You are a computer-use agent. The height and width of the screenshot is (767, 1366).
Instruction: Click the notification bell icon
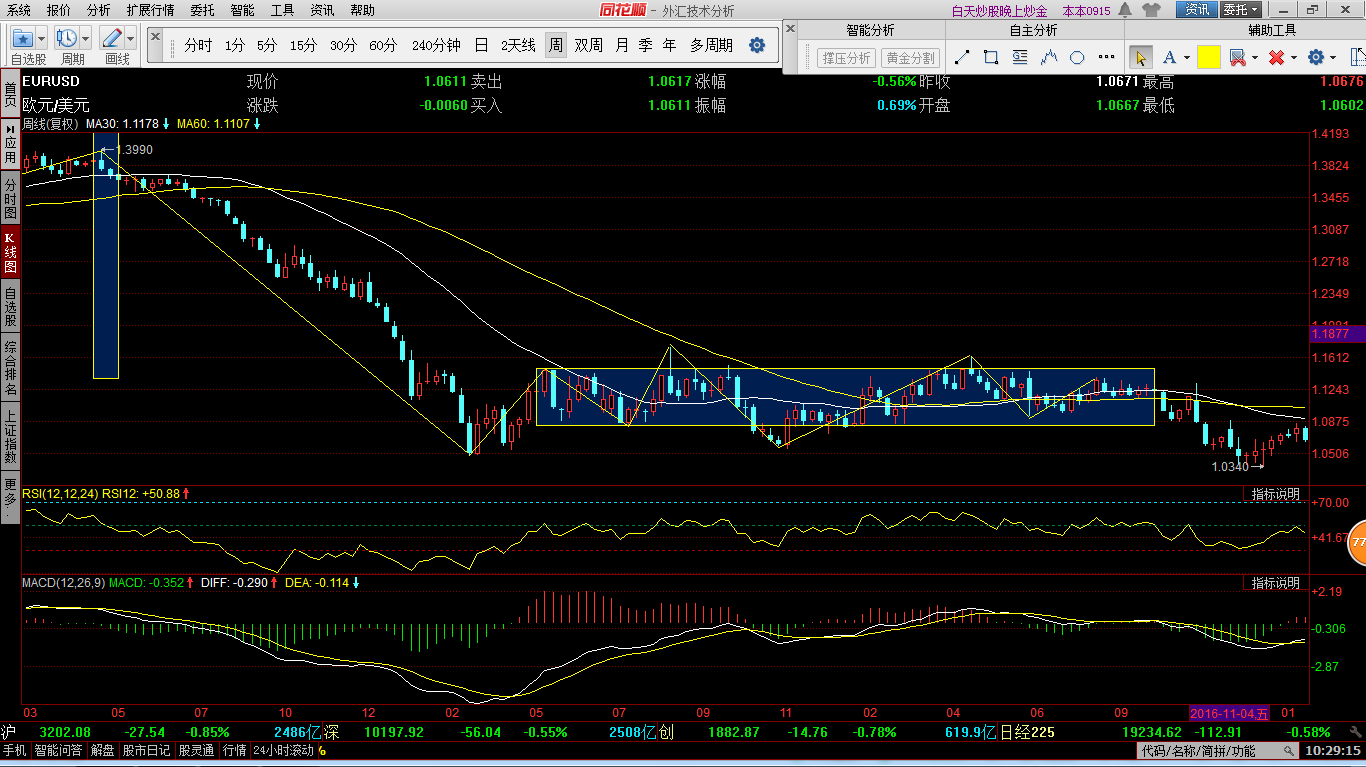coord(1125,10)
